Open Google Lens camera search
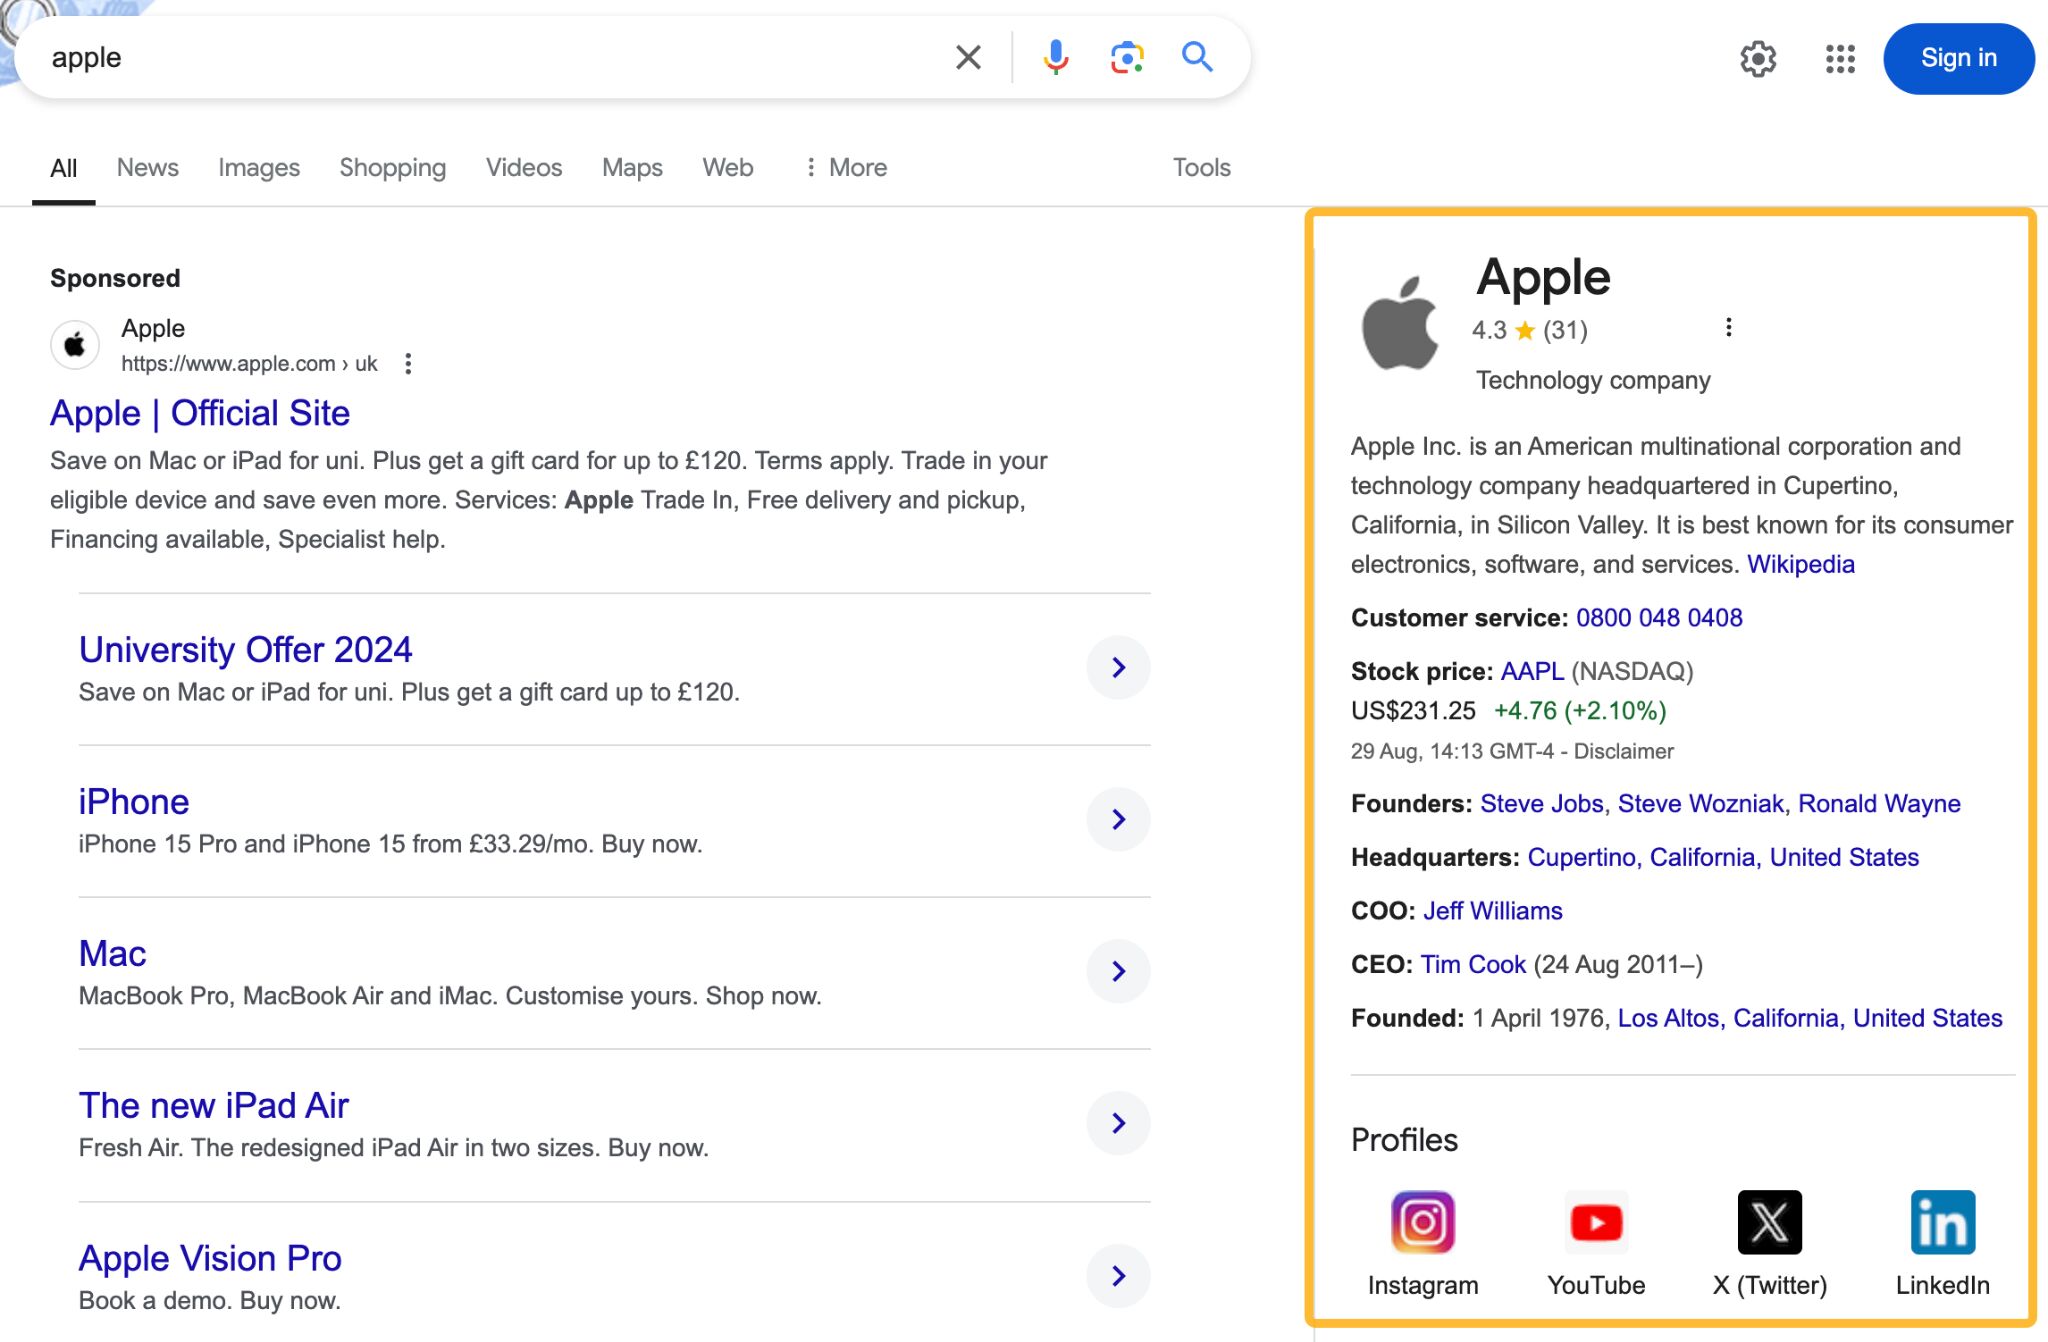The image size is (2048, 1342). (x=1126, y=57)
